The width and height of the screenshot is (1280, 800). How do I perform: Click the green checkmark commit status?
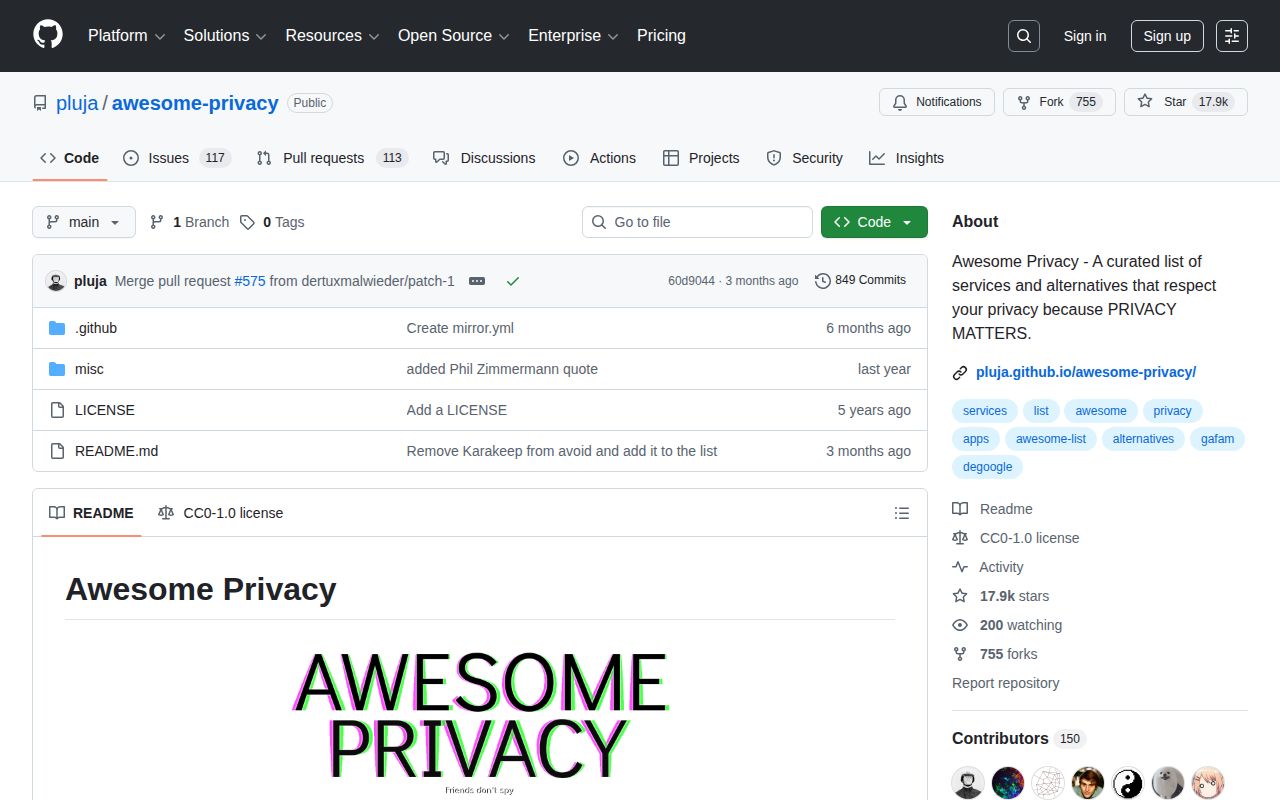click(x=513, y=281)
